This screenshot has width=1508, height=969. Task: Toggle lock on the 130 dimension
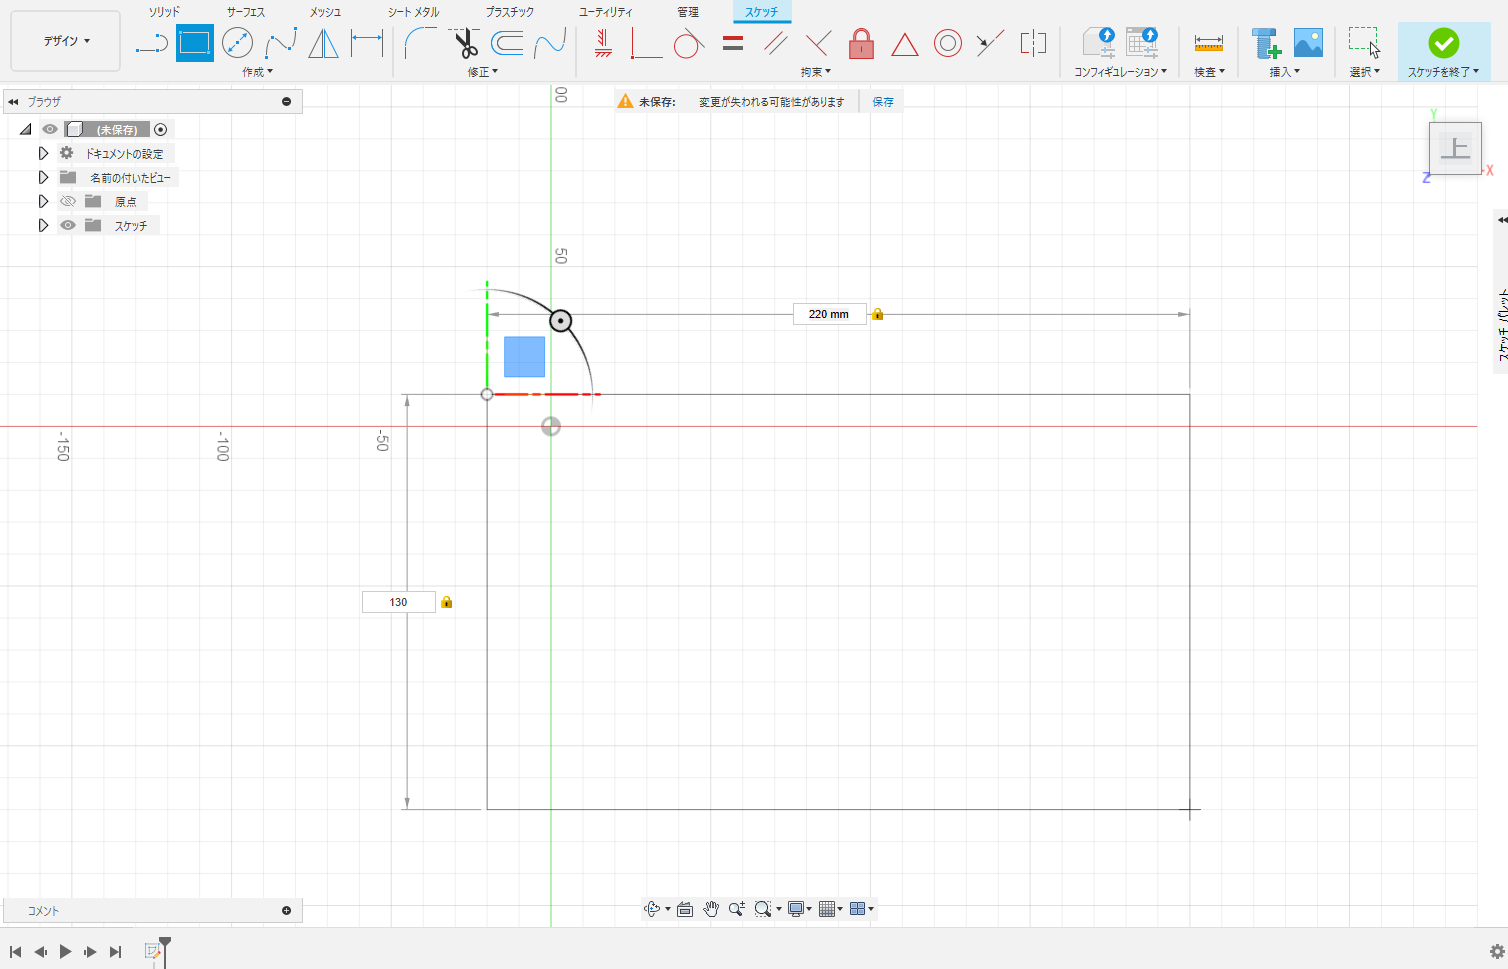coord(447,602)
